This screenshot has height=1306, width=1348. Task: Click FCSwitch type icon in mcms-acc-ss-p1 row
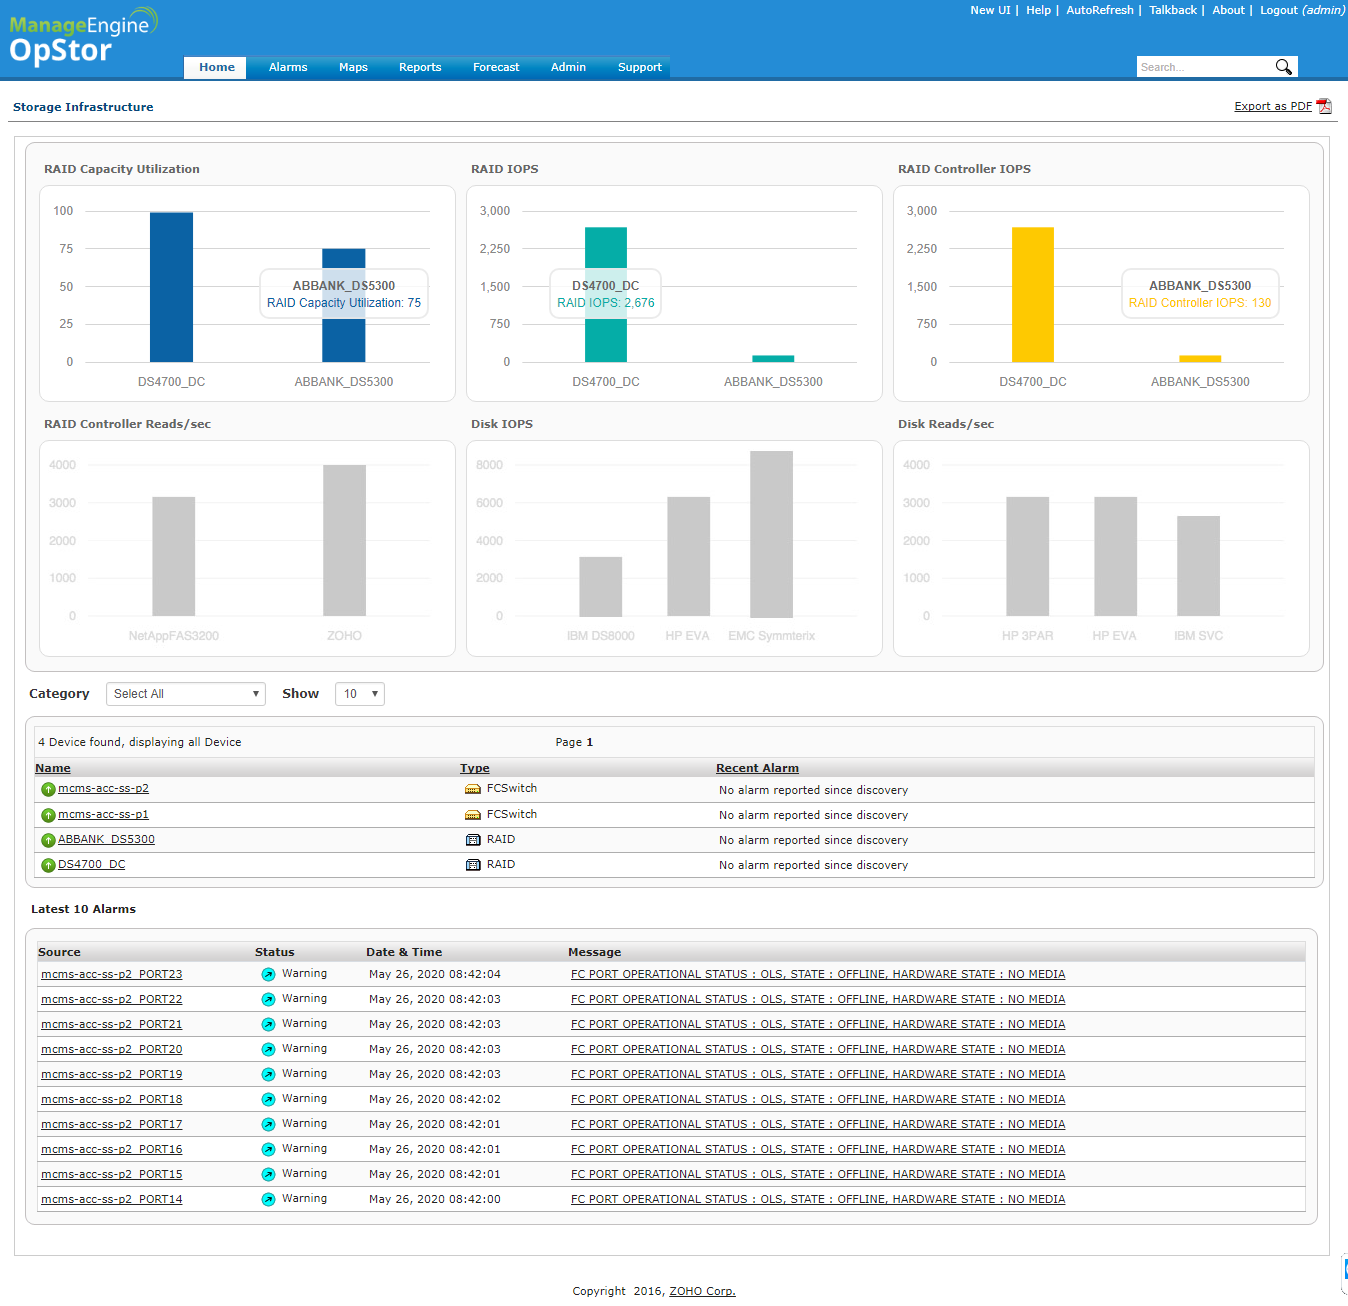473,815
